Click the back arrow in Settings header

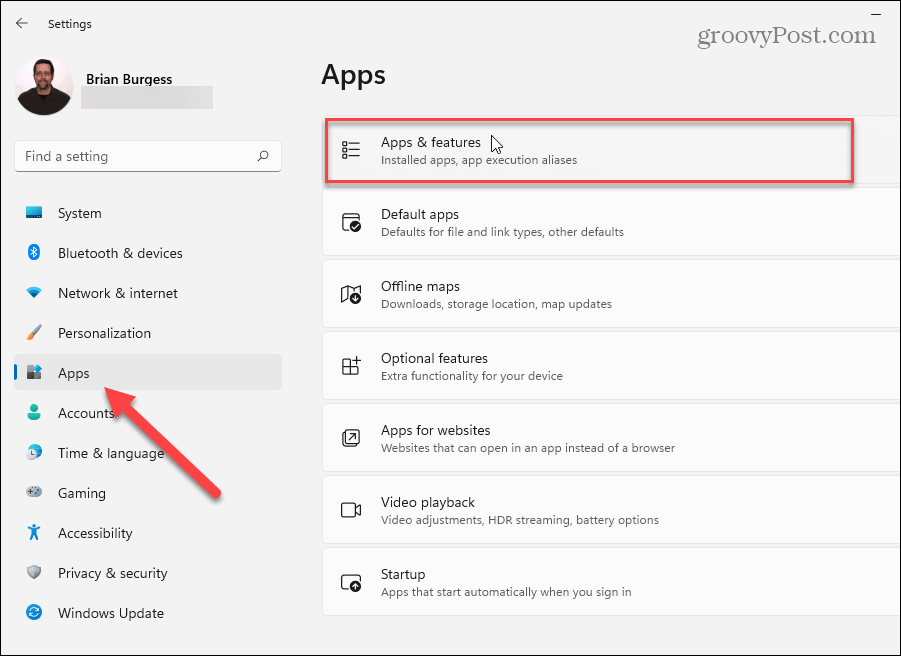click(x=22, y=23)
